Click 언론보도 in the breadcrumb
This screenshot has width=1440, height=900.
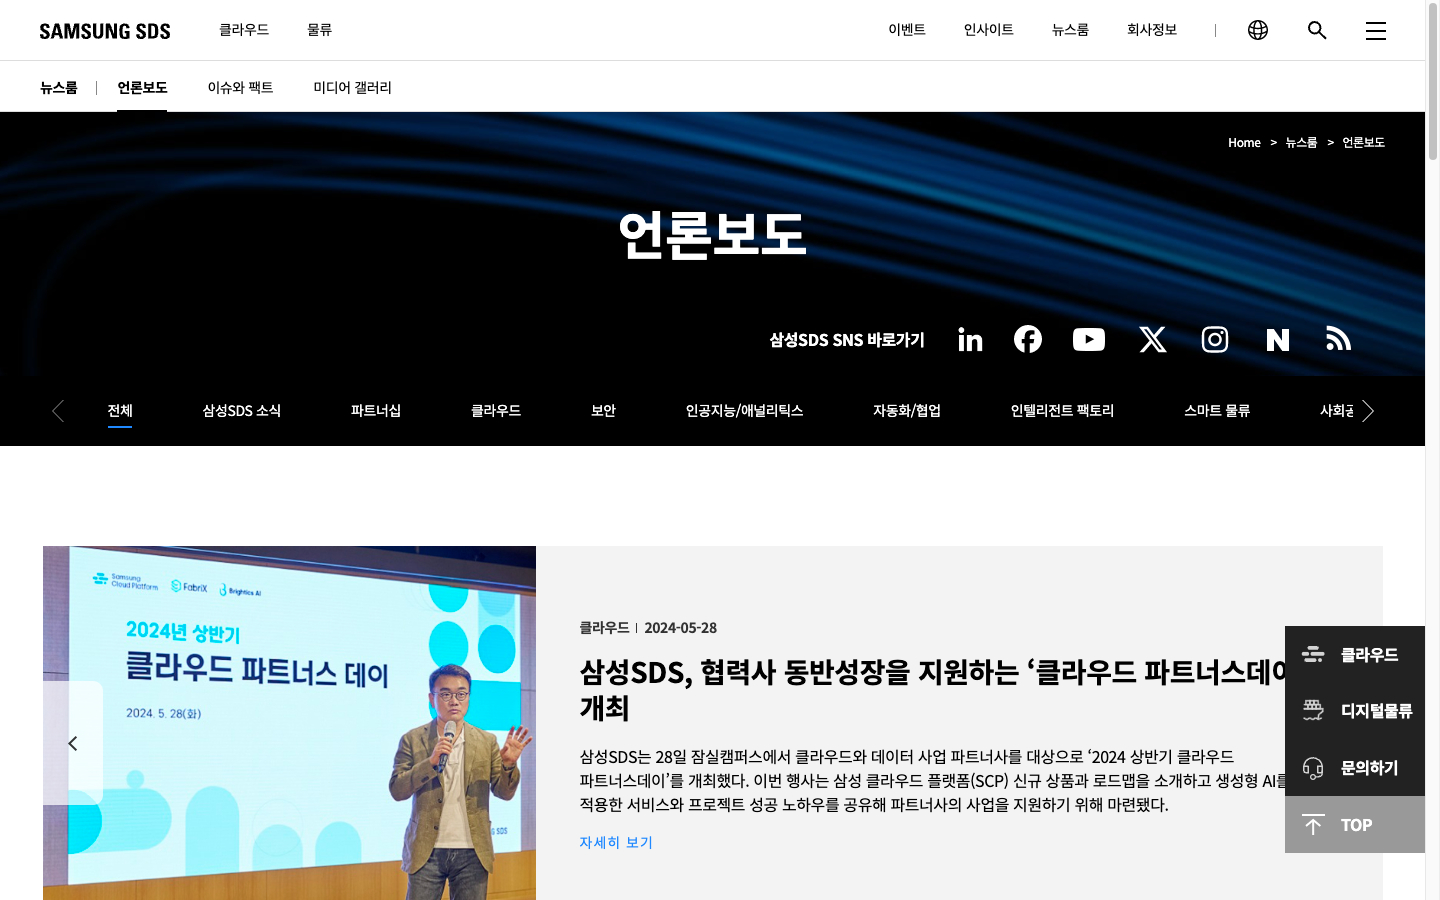1363,143
